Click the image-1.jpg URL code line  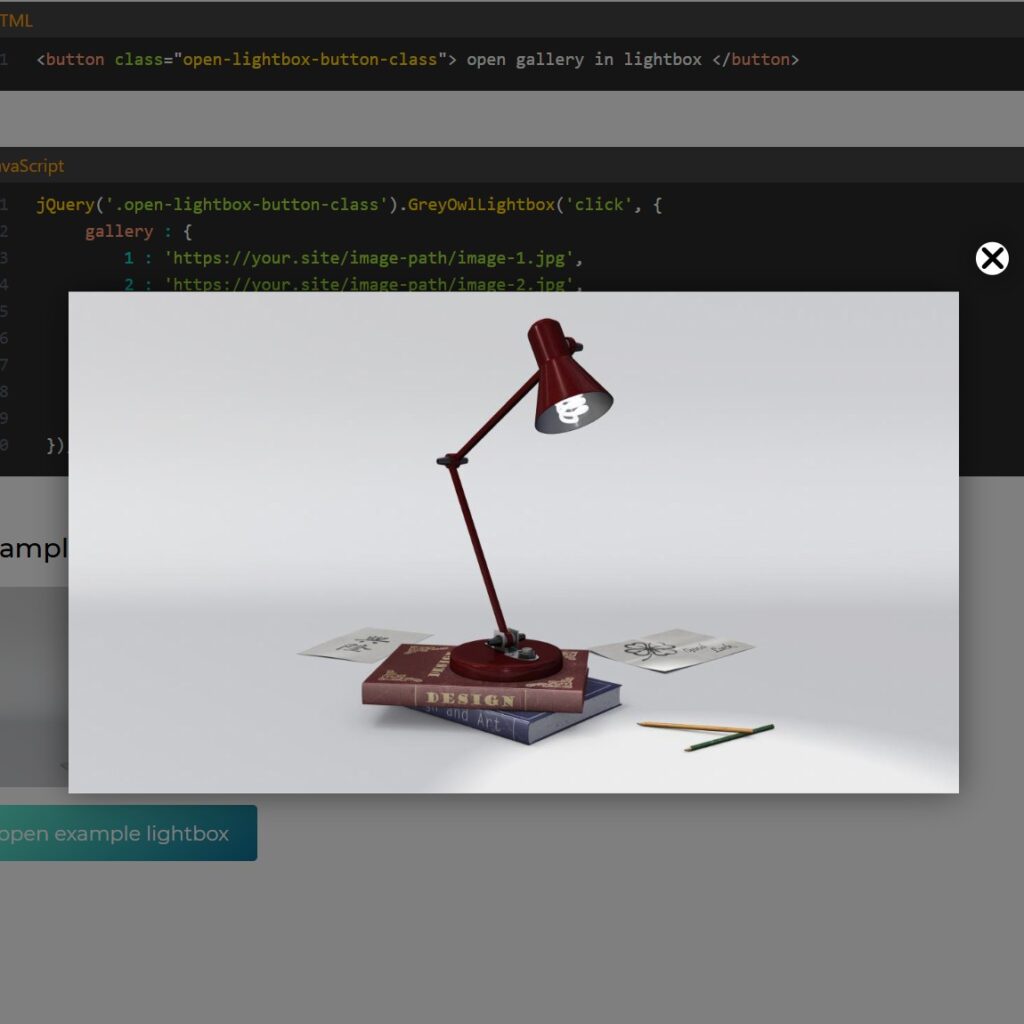pyautogui.click(x=353, y=258)
